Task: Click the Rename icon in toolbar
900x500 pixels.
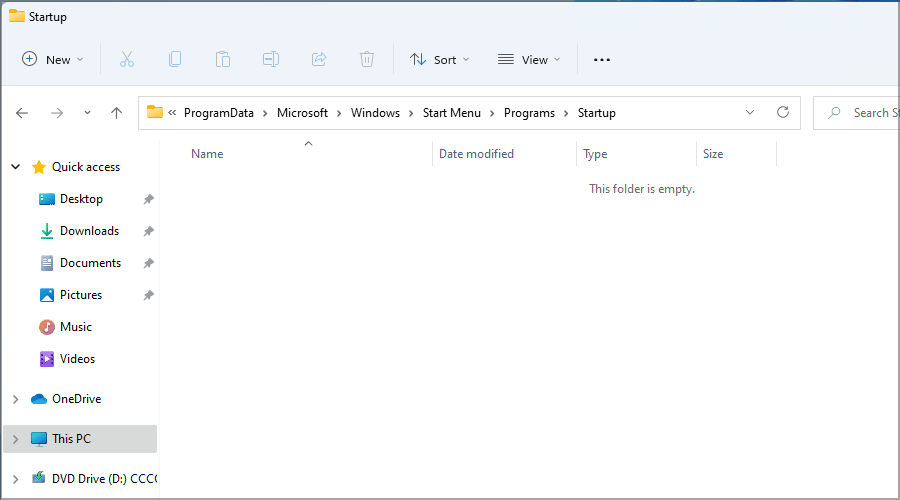Action: pyautogui.click(x=271, y=60)
